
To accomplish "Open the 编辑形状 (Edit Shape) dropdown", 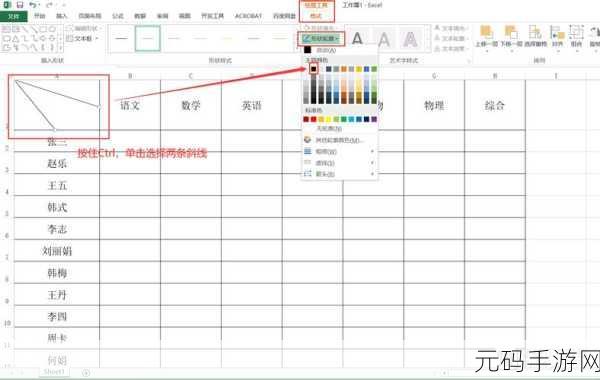I will tap(83, 29).
